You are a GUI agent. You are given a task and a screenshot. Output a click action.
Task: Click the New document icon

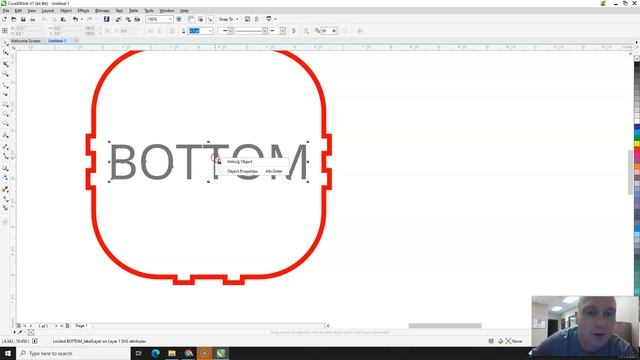point(4,19)
